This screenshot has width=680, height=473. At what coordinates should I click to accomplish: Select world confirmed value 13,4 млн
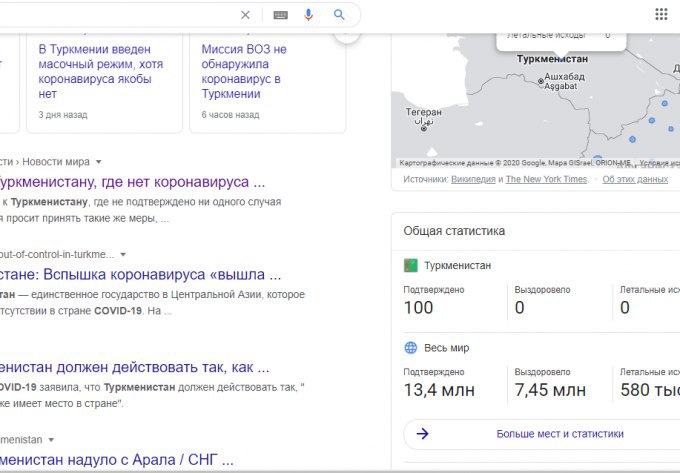[439, 390]
